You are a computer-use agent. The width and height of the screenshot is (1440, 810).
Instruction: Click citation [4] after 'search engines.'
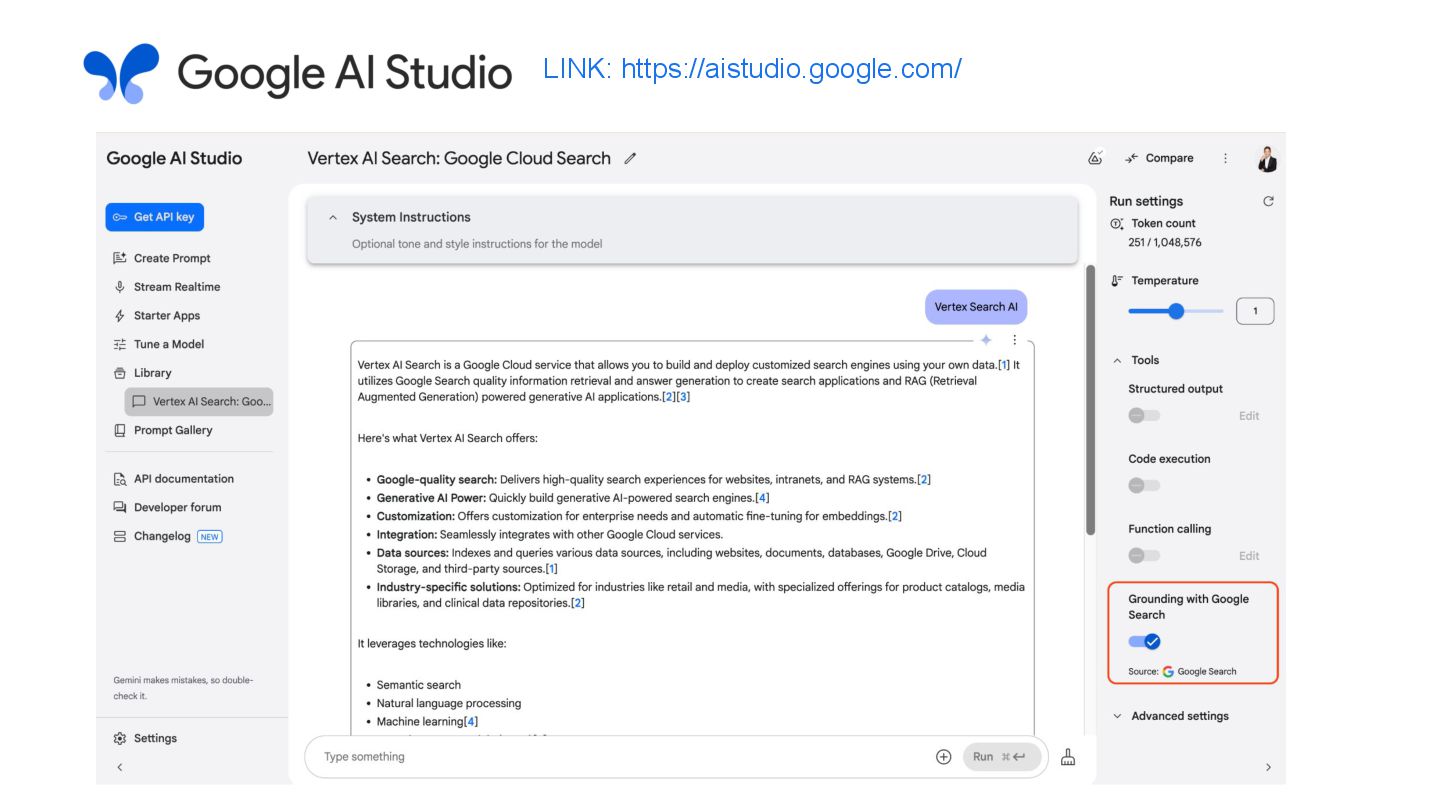tap(763, 498)
